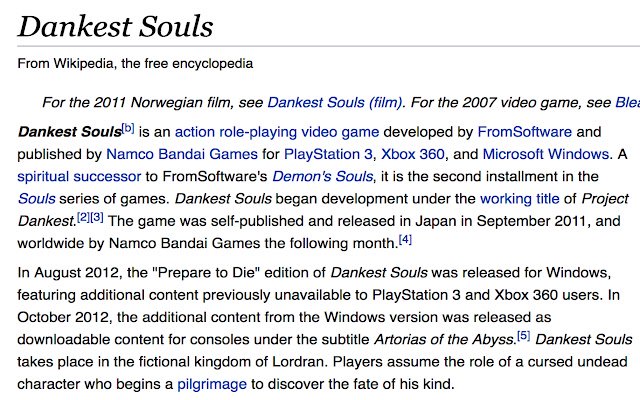The image size is (640, 400).
Task: Open the Dankest Souls (film) link
Action: 335,102
